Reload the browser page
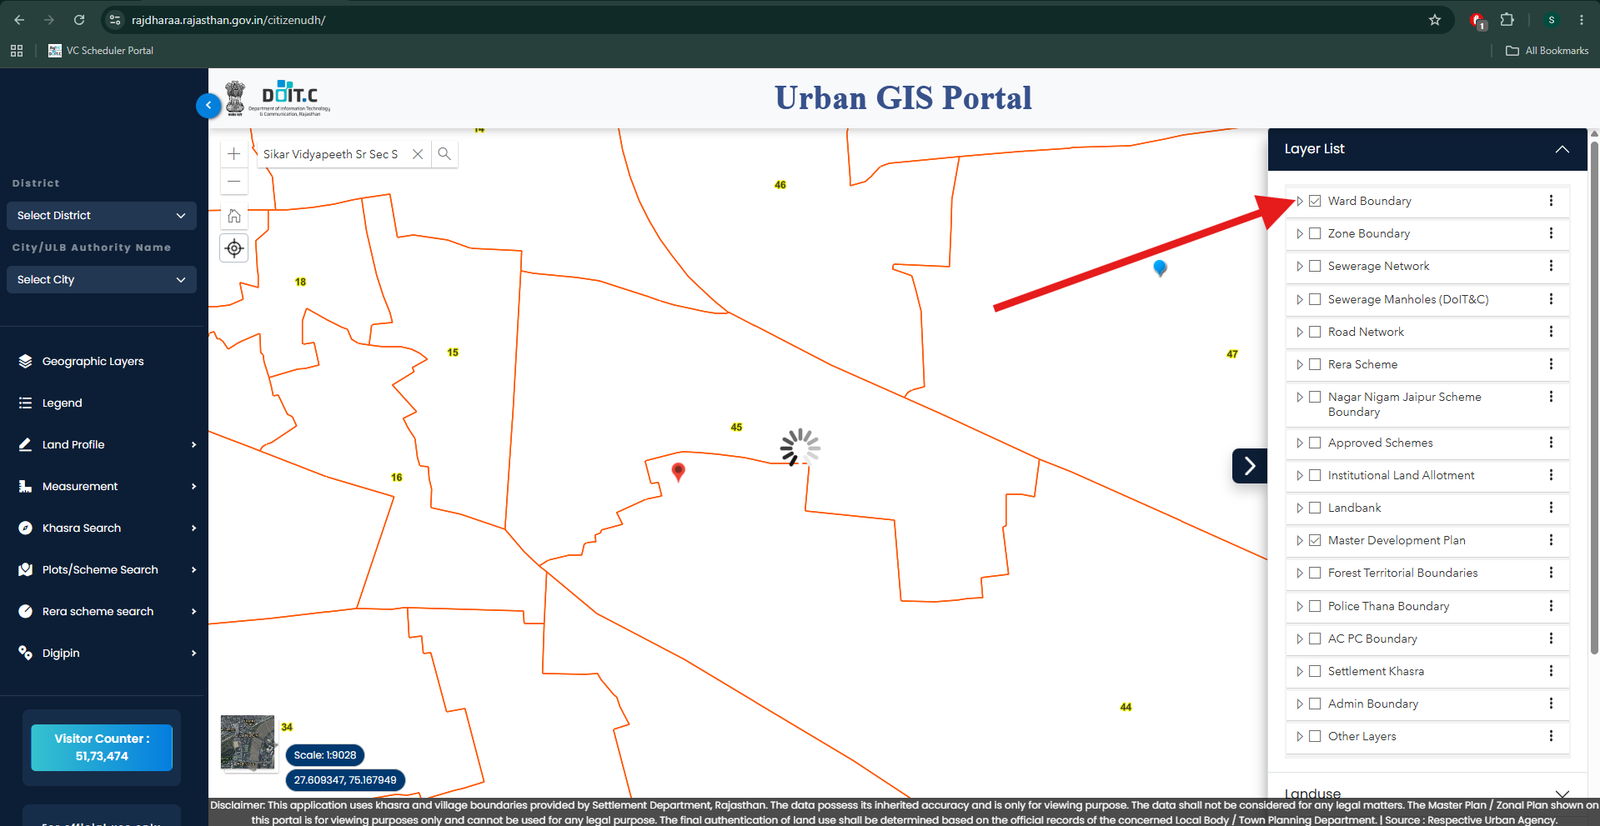Viewport: 1600px width, 826px height. [79, 20]
